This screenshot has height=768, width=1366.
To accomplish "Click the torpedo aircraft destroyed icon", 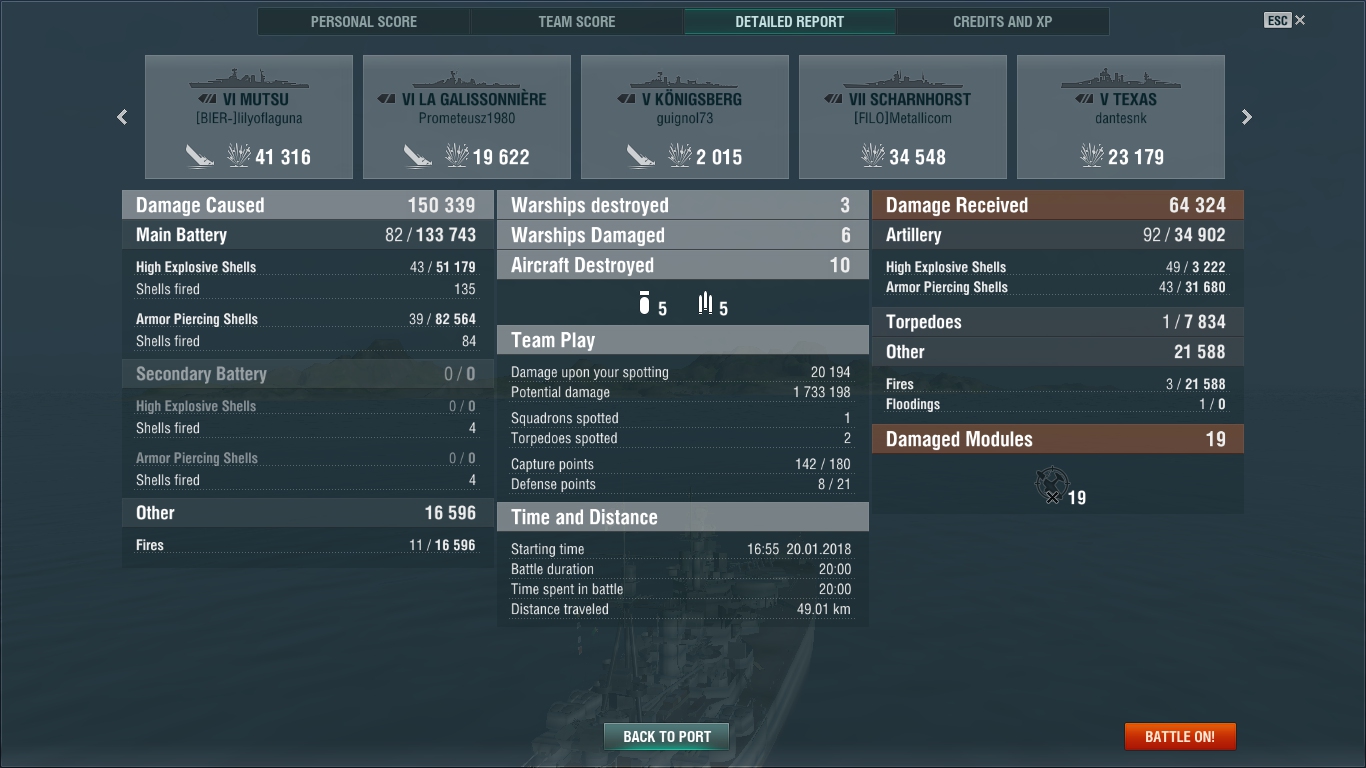I will (x=706, y=303).
